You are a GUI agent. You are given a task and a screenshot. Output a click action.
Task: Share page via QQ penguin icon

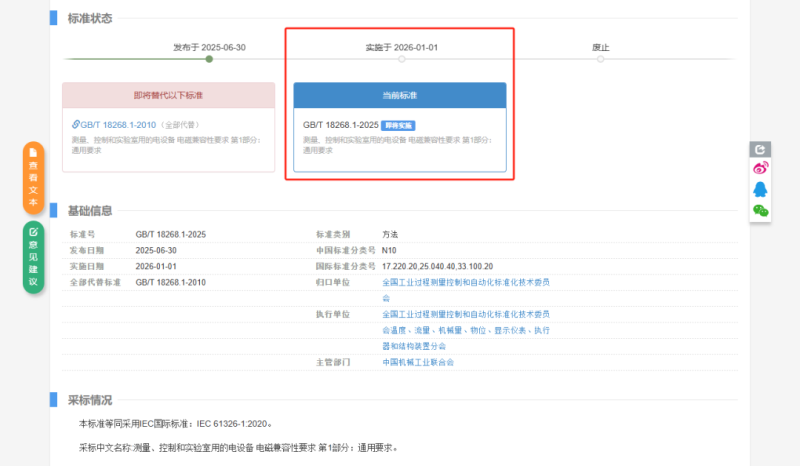coord(761,189)
